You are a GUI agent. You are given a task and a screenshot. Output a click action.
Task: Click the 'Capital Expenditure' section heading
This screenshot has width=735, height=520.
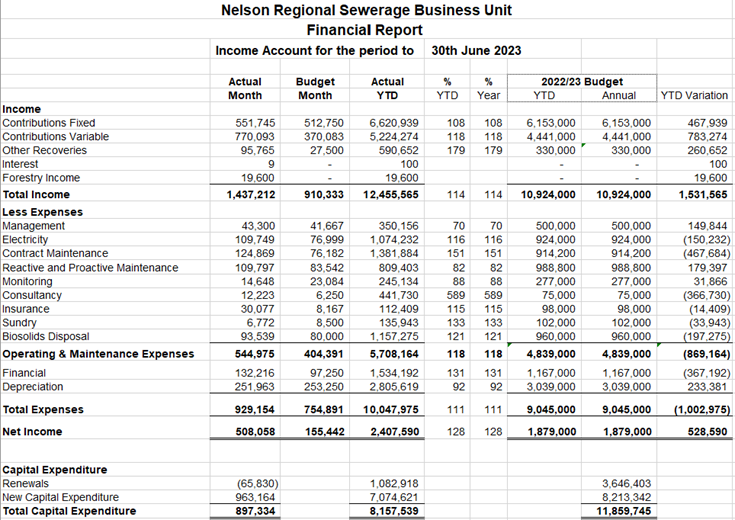[54, 470]
